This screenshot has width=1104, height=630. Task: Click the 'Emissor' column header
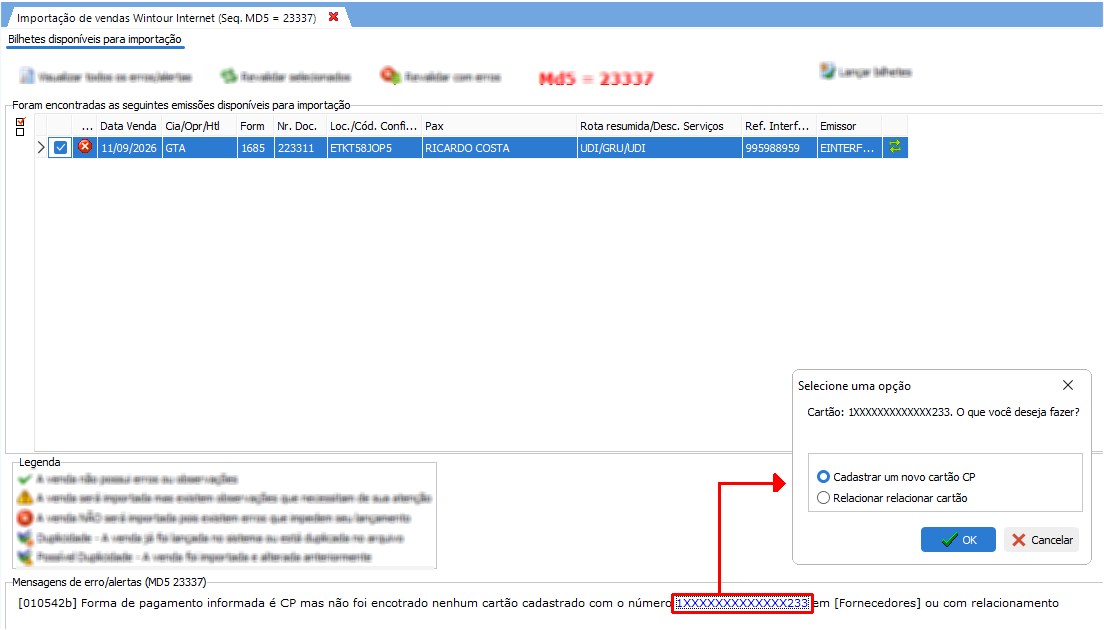click(849, 126)
